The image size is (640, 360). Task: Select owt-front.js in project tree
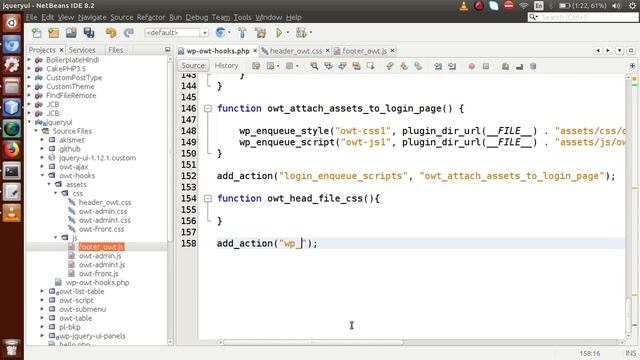[99, 273]
